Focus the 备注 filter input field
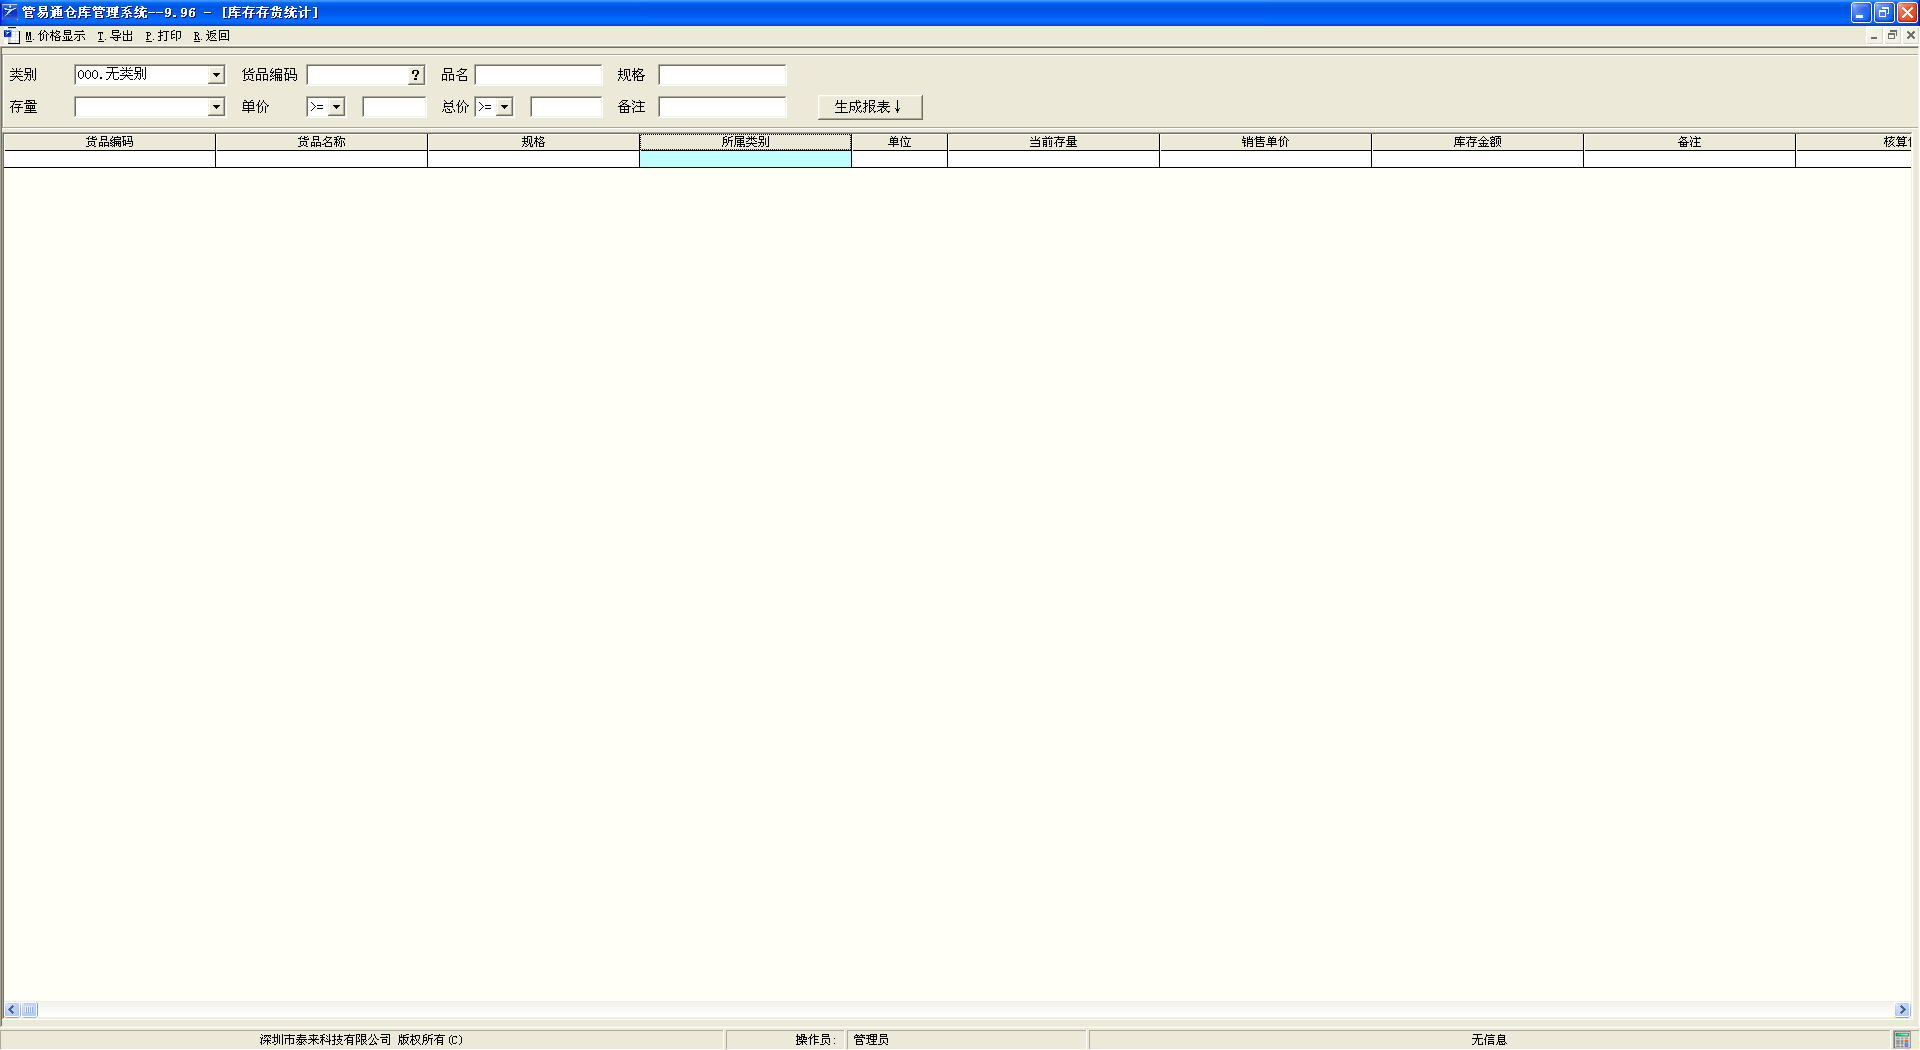1920x1050 pixels. point(723,107)
